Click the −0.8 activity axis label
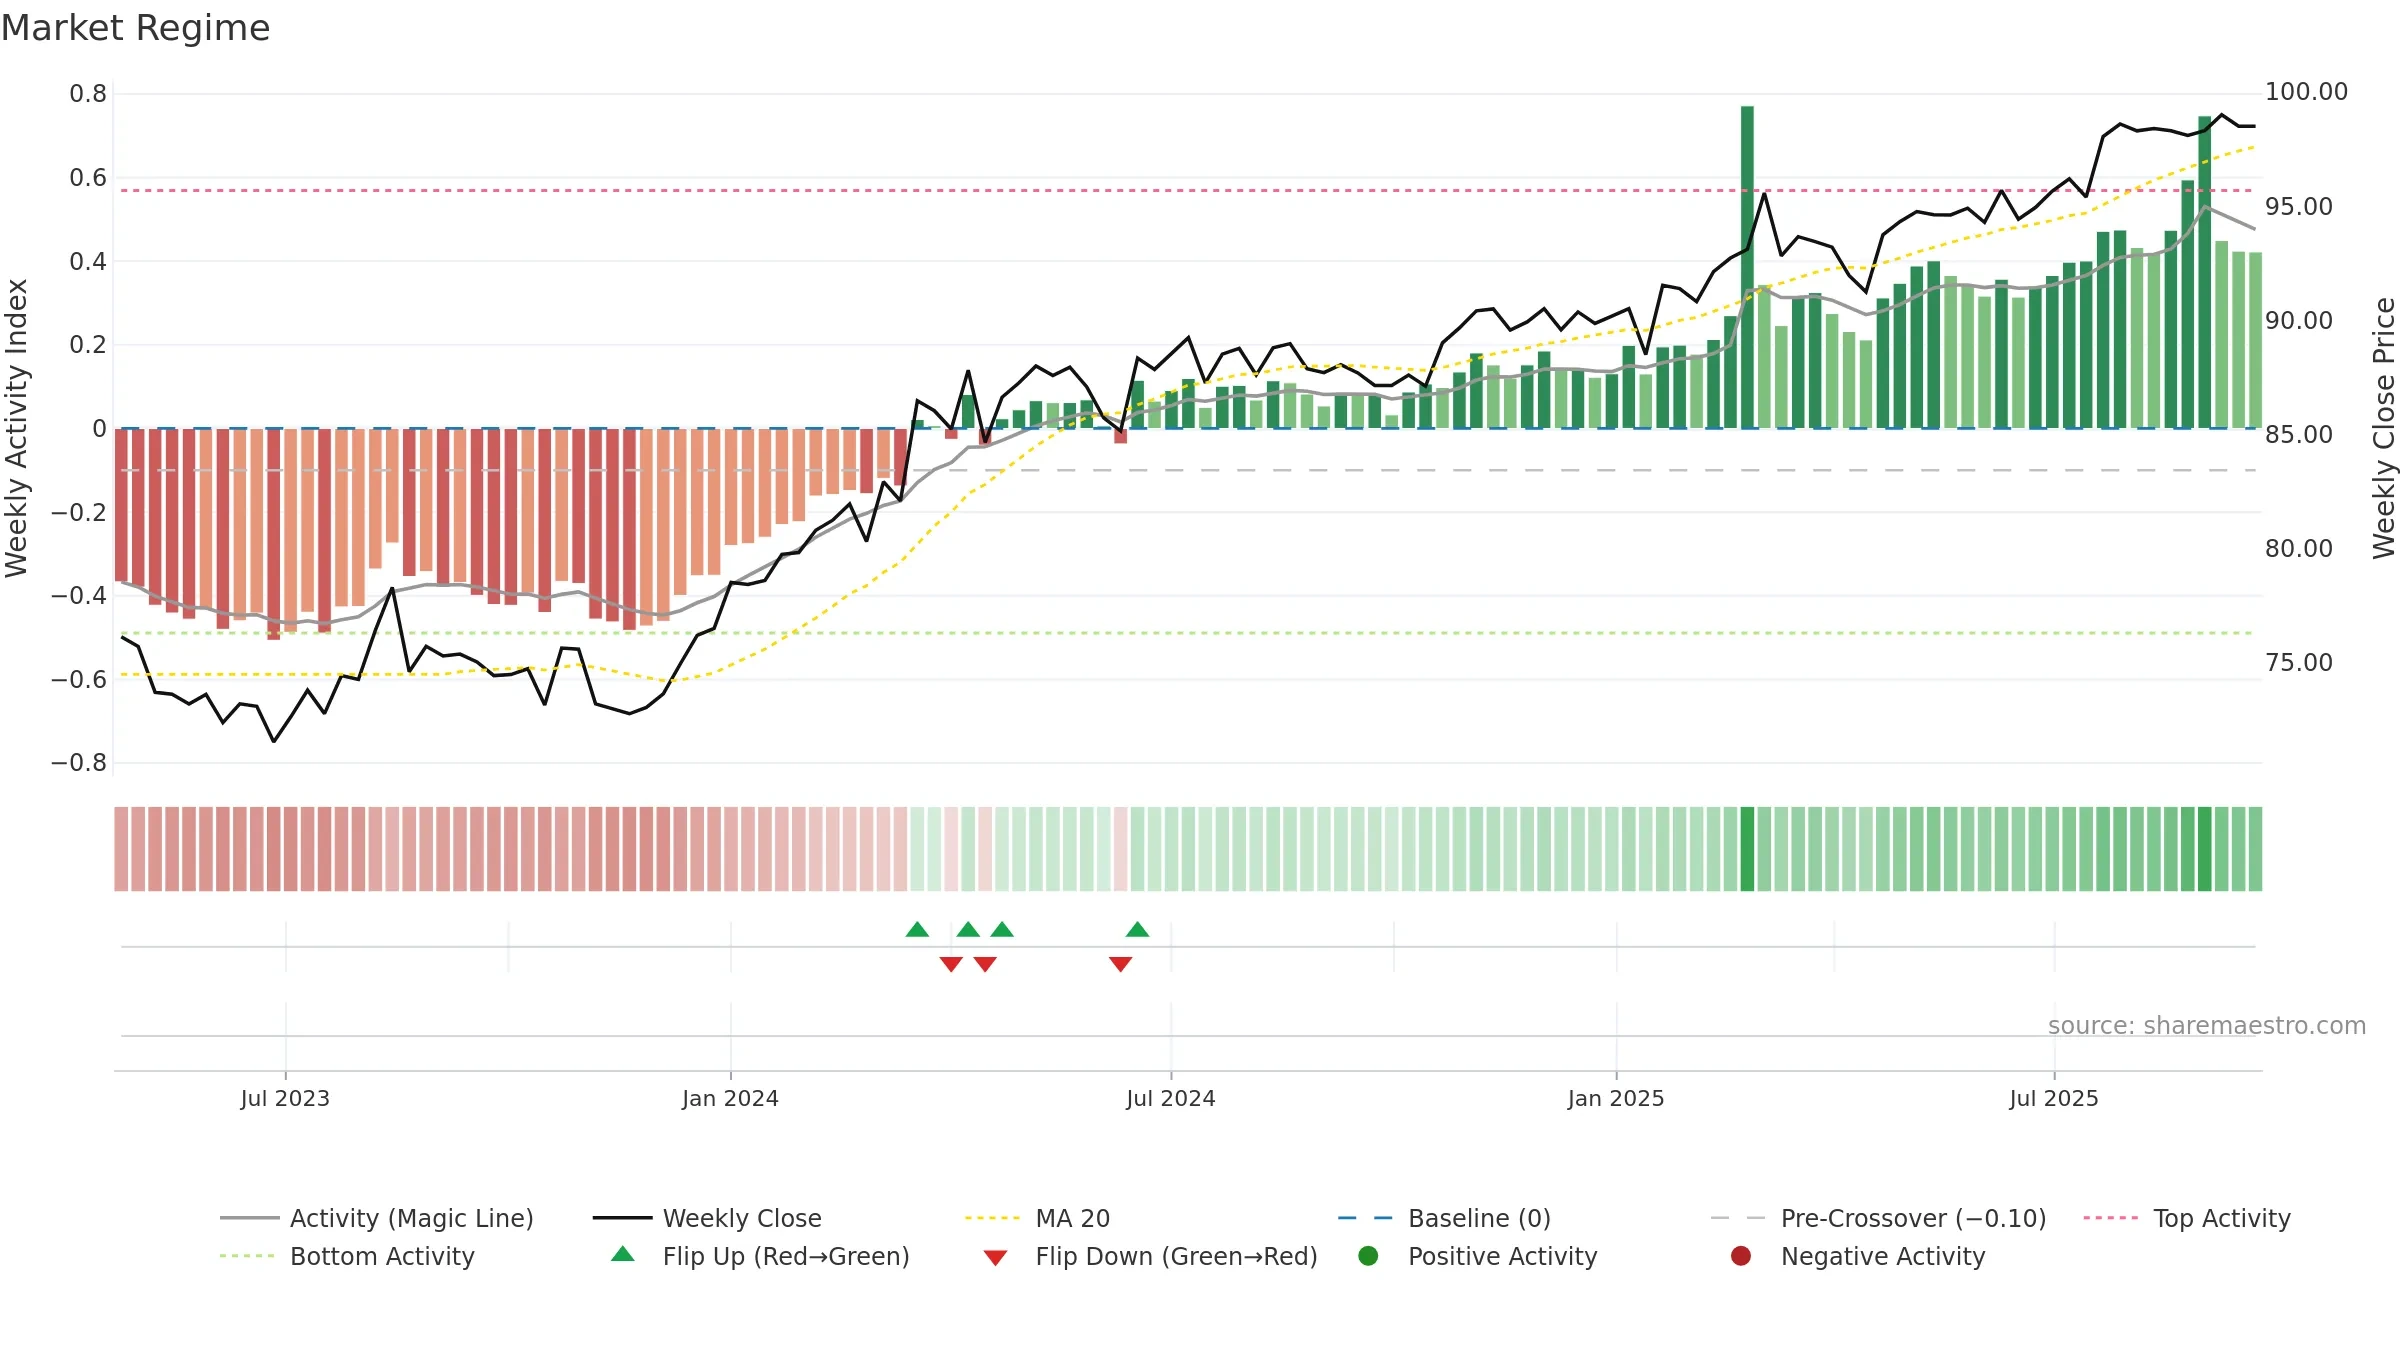The image size is (2400, 1350). pyautogui.click(x=79, y=763)
